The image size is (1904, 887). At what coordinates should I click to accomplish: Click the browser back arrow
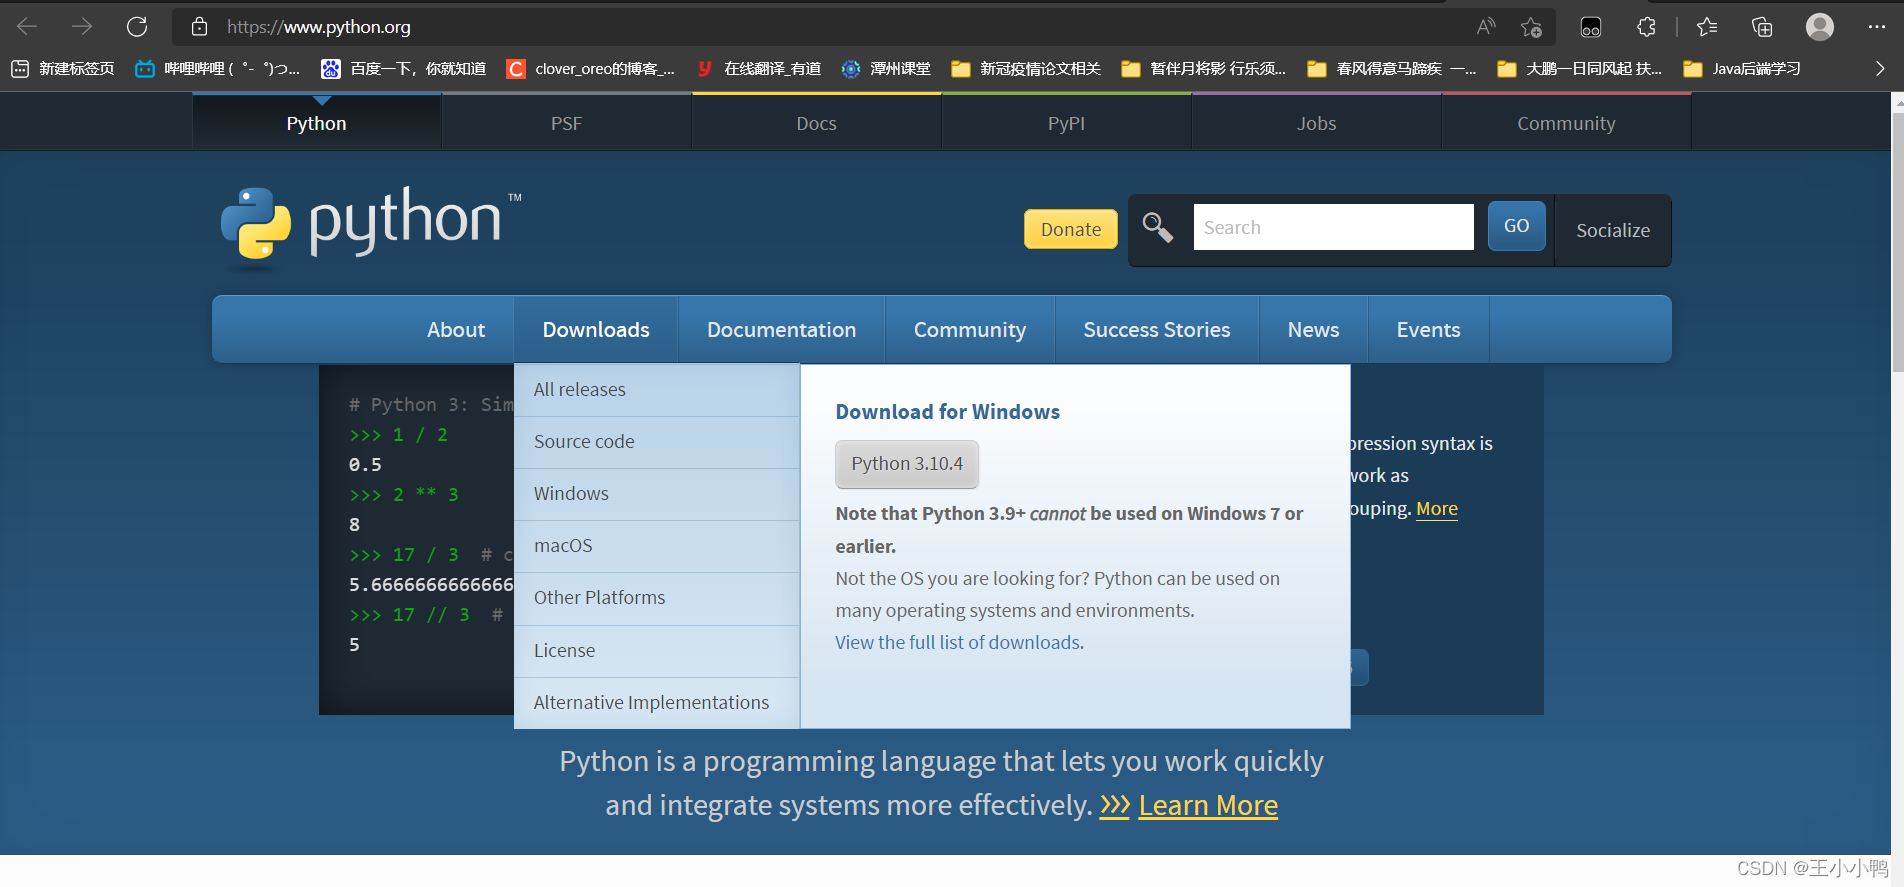click(27, 27)
